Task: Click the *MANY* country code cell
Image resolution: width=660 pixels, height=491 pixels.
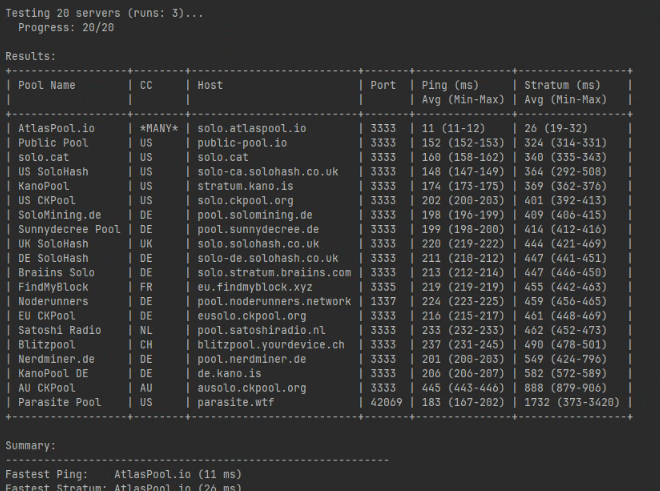Action: pos(159,128)
